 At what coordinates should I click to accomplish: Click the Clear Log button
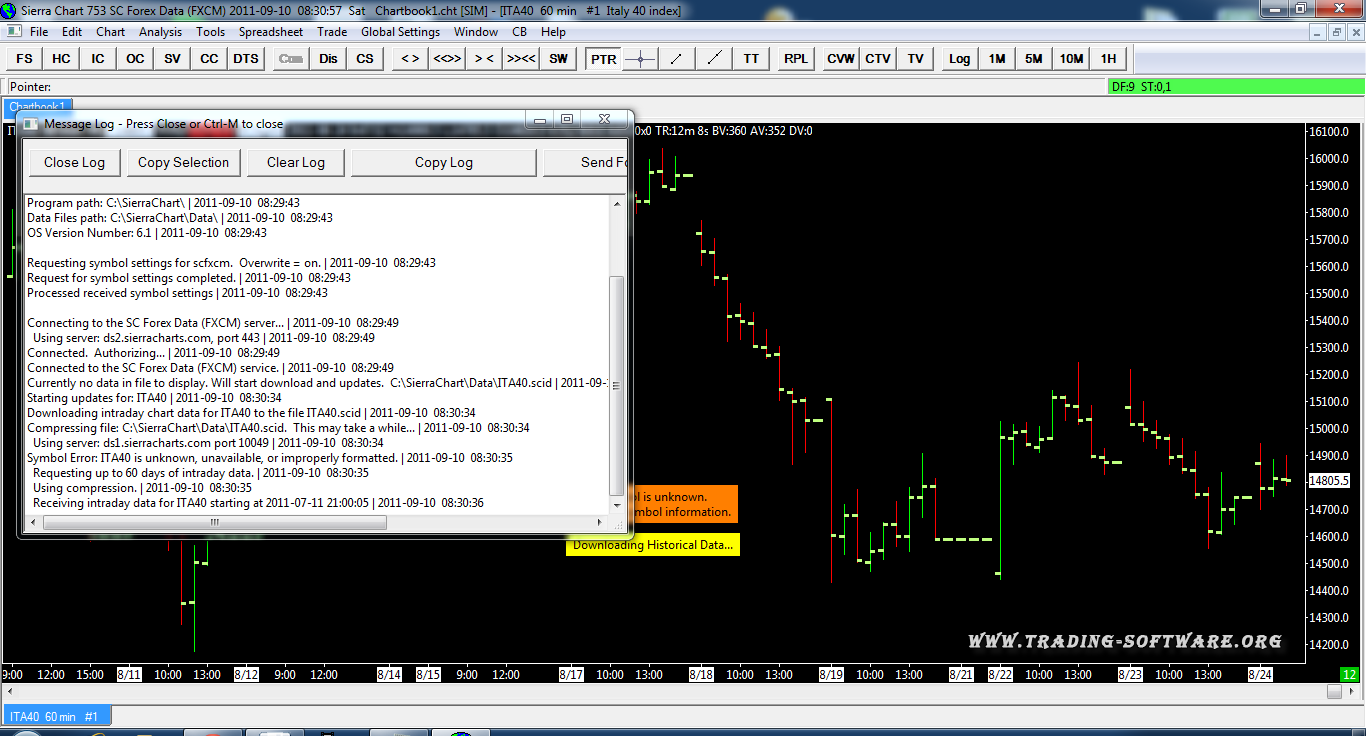(296, 163)
